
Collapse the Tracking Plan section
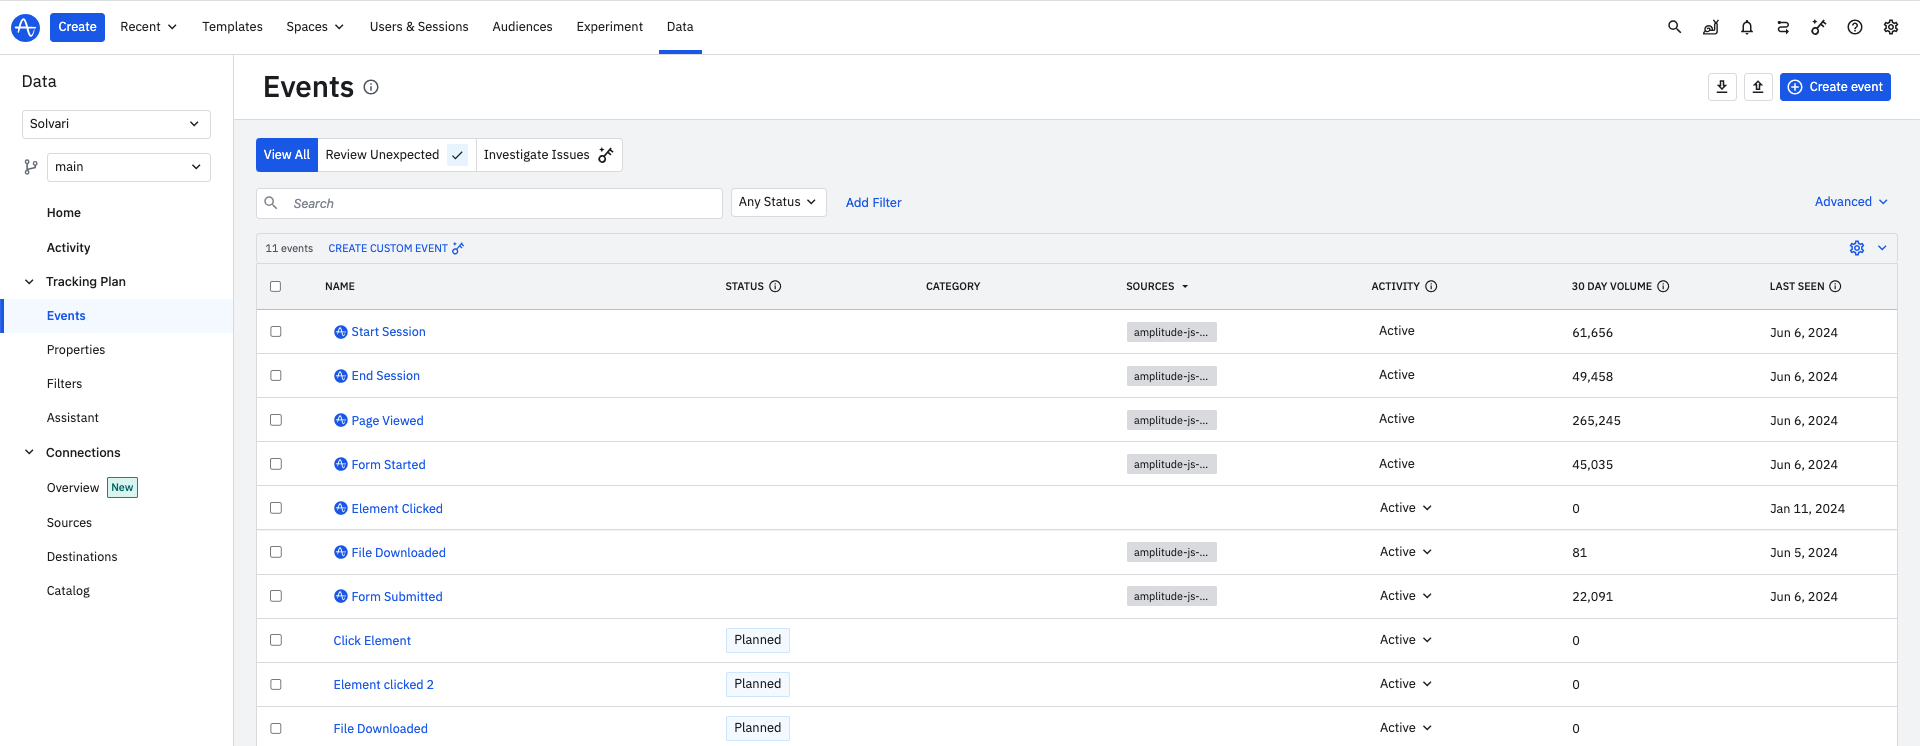pyautogui.click(x=29, y=282)
